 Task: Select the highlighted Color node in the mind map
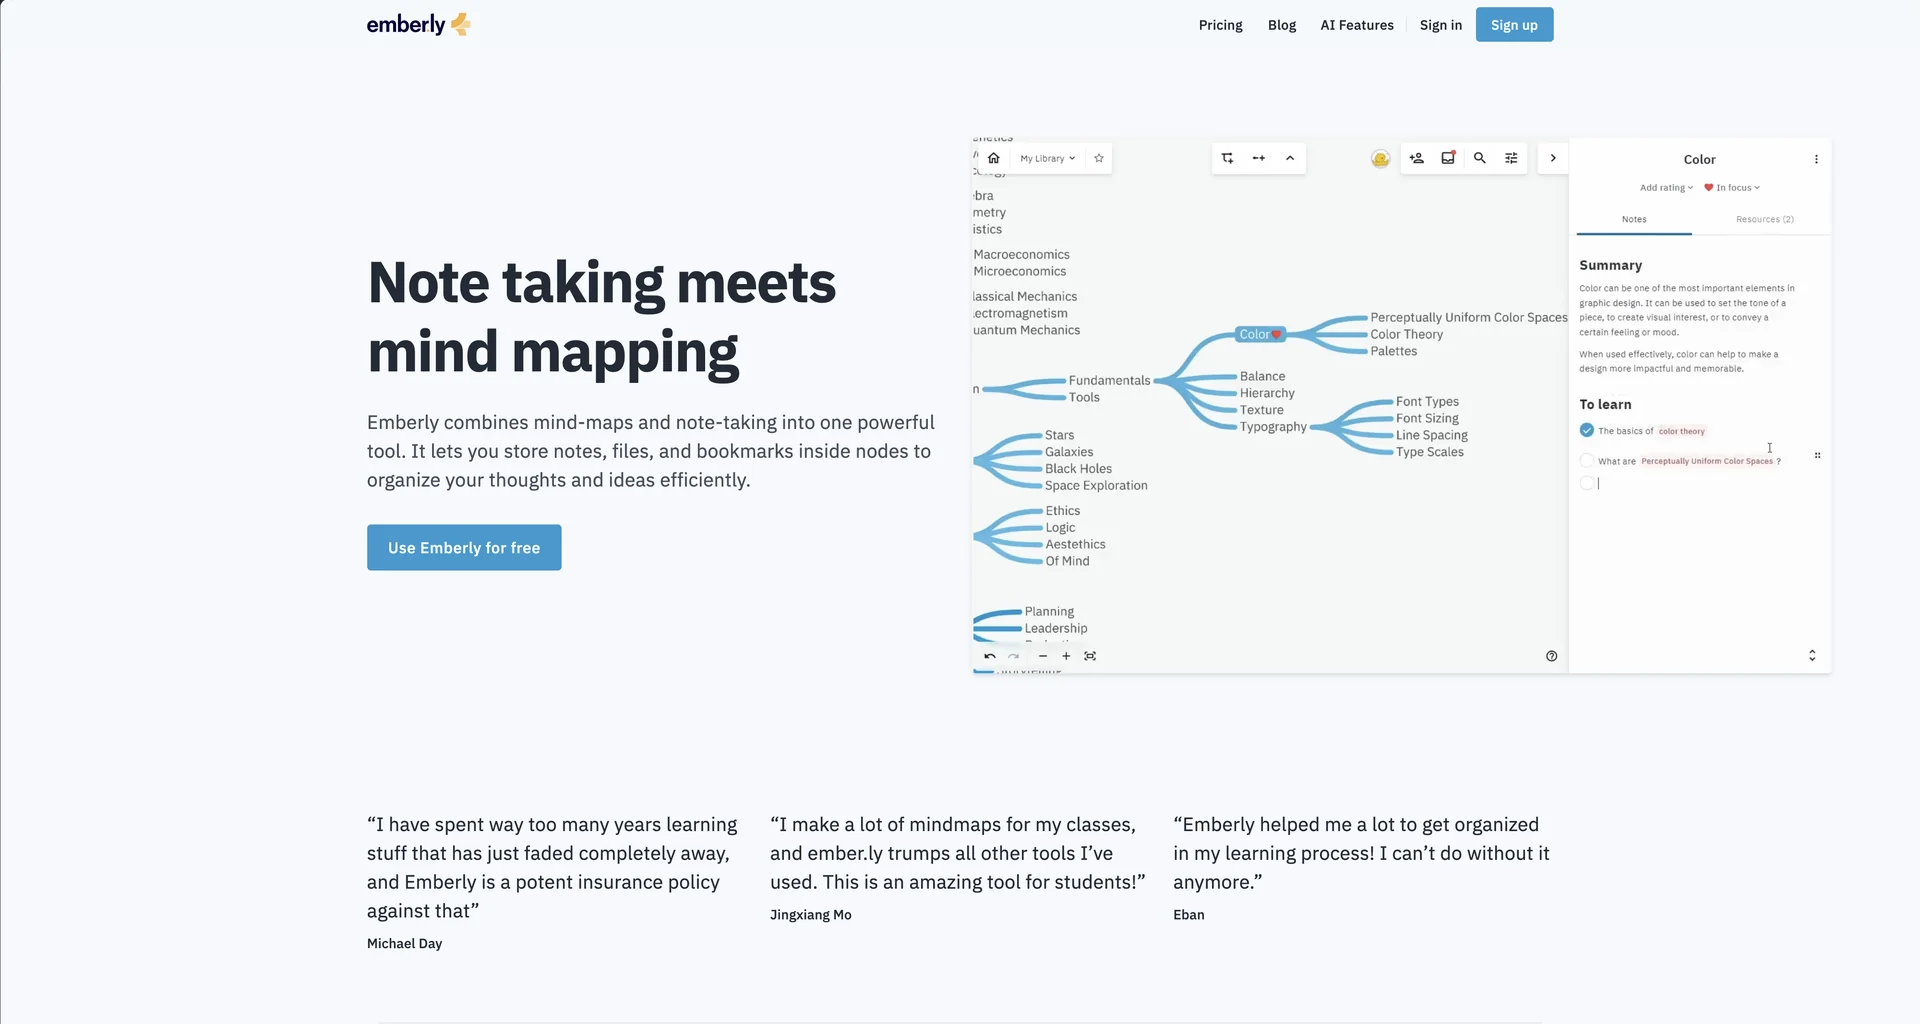pos(1260,335)
